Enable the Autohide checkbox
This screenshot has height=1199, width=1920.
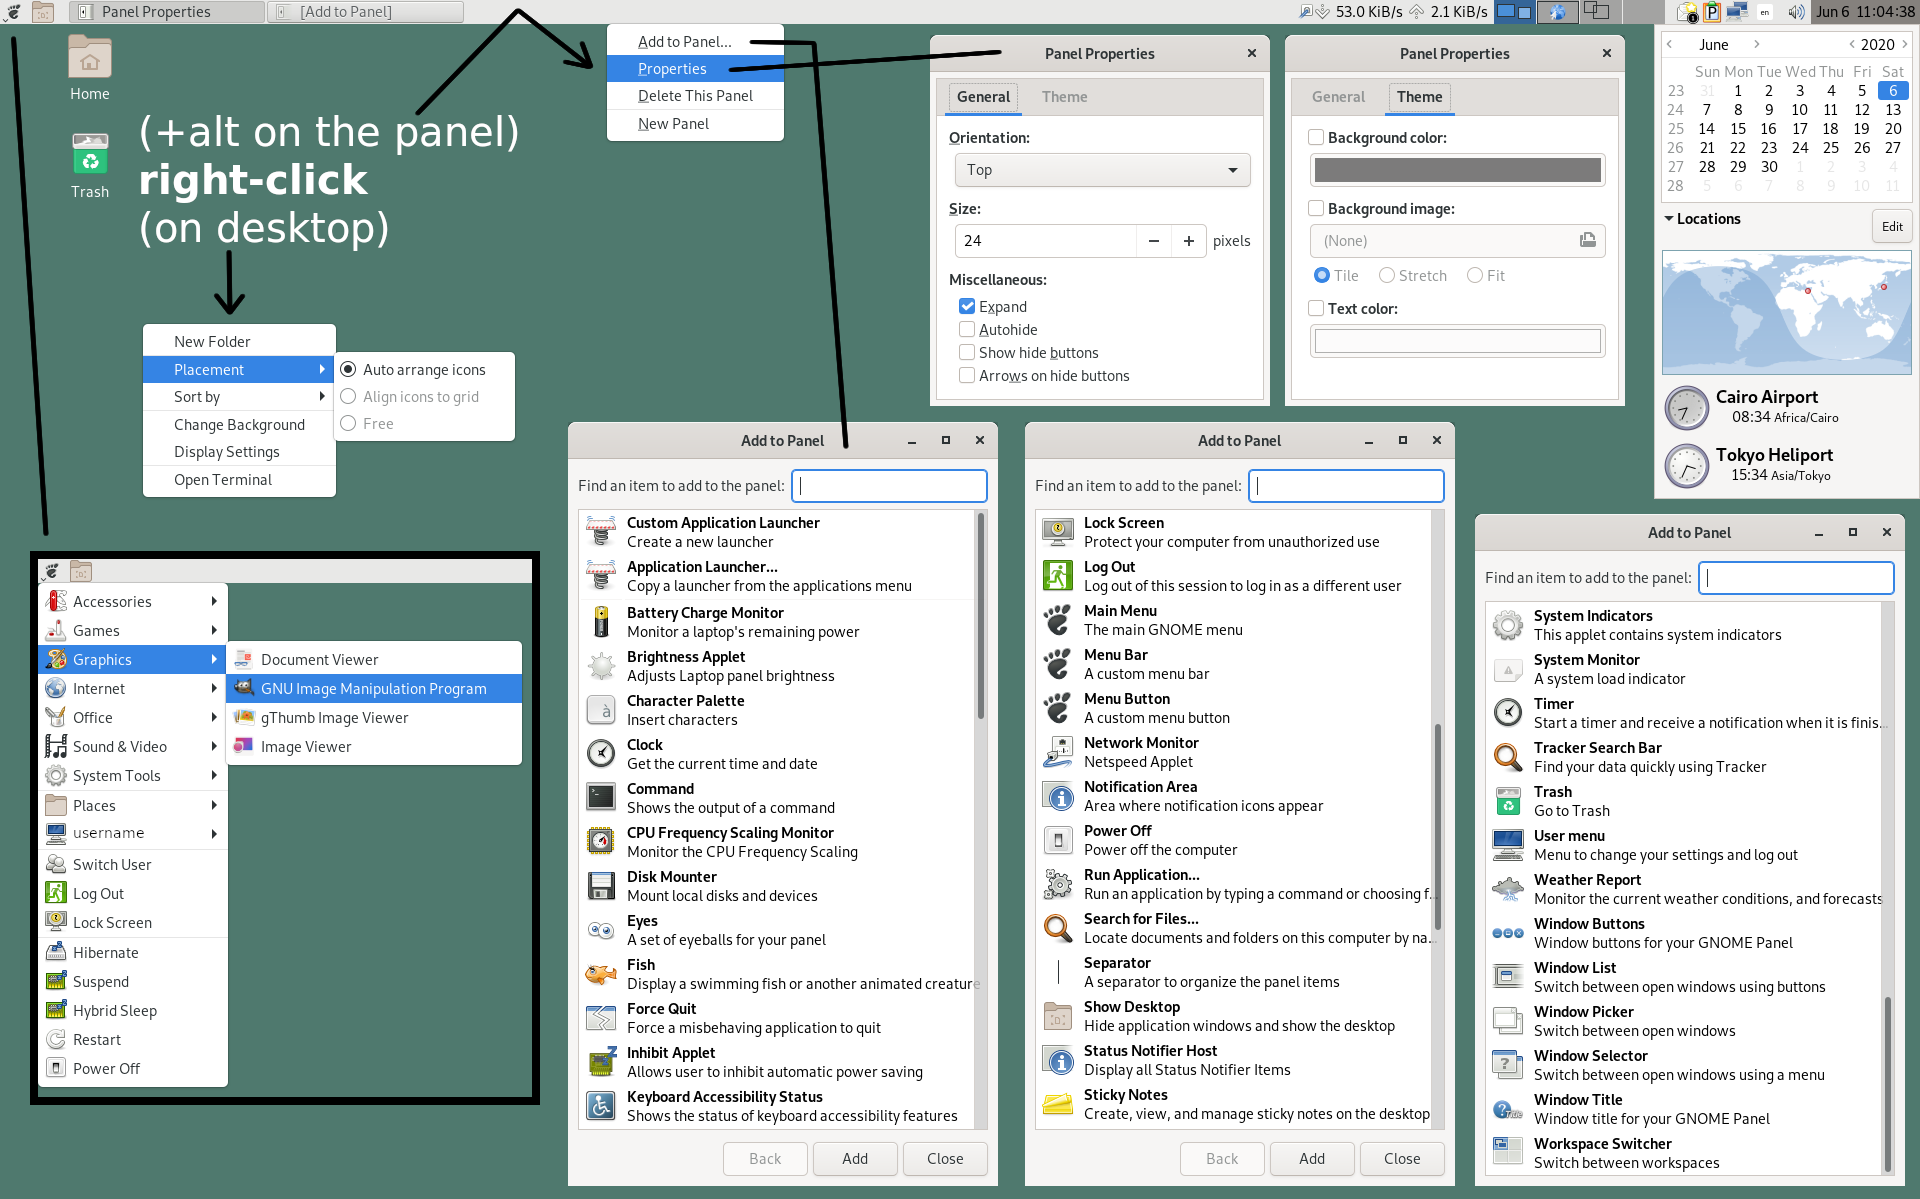click(x=967, y=329)
